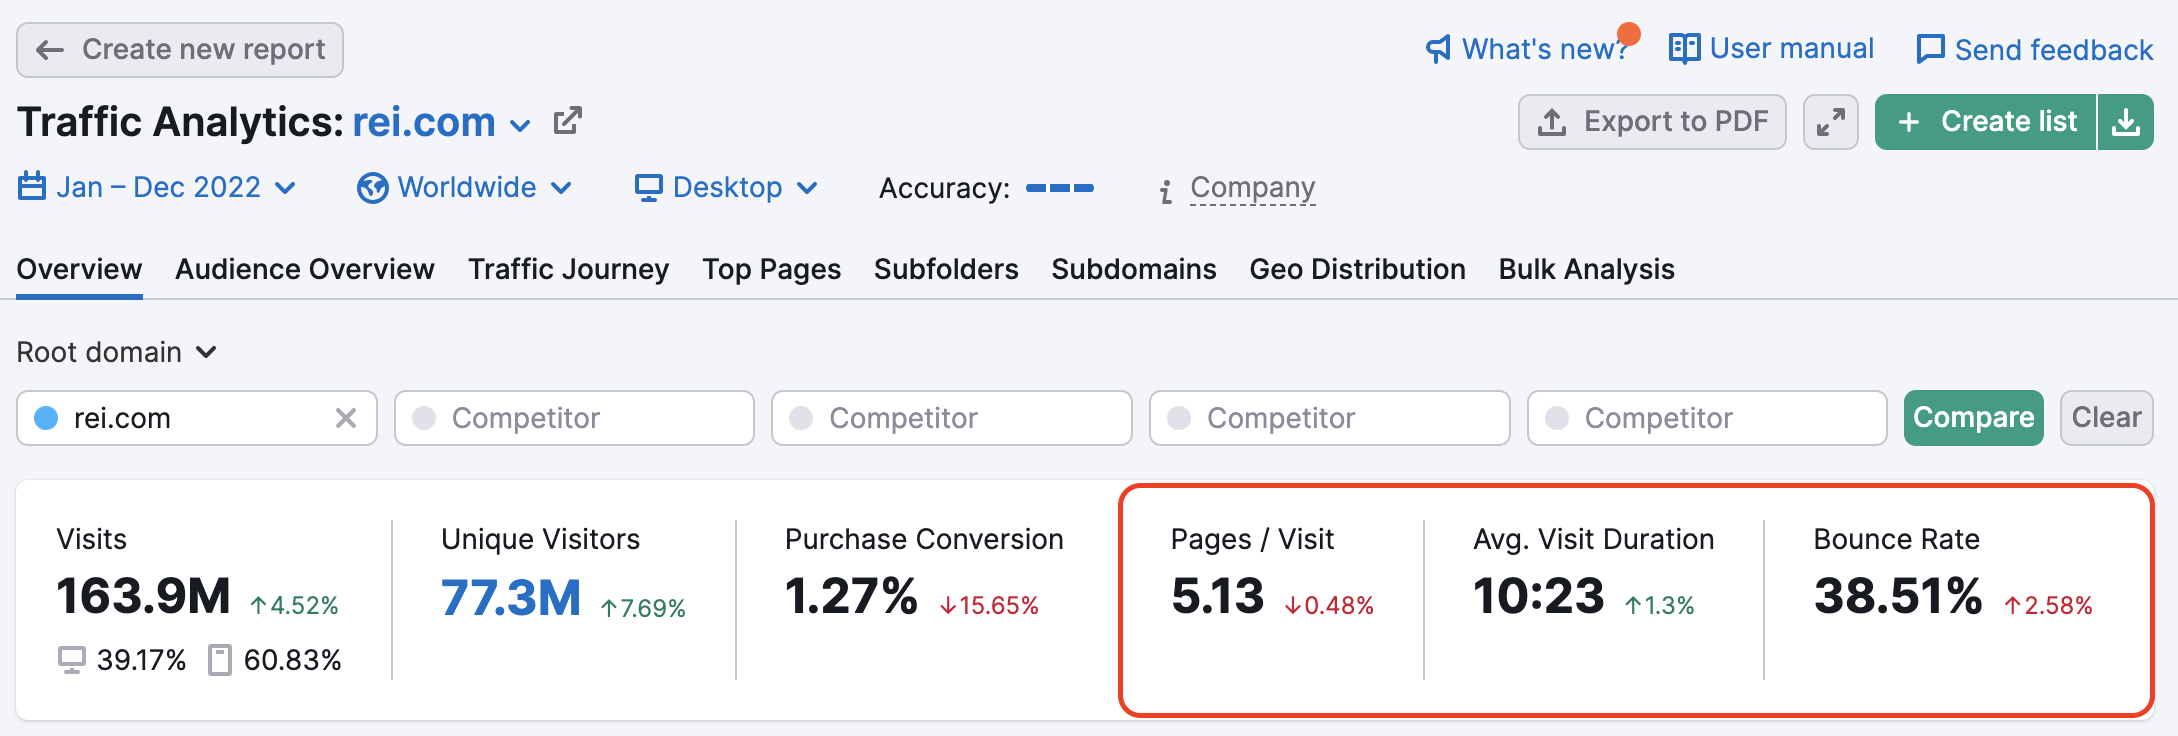
Task: Click the desktop share 39.17% value
Action: [141, 660]
